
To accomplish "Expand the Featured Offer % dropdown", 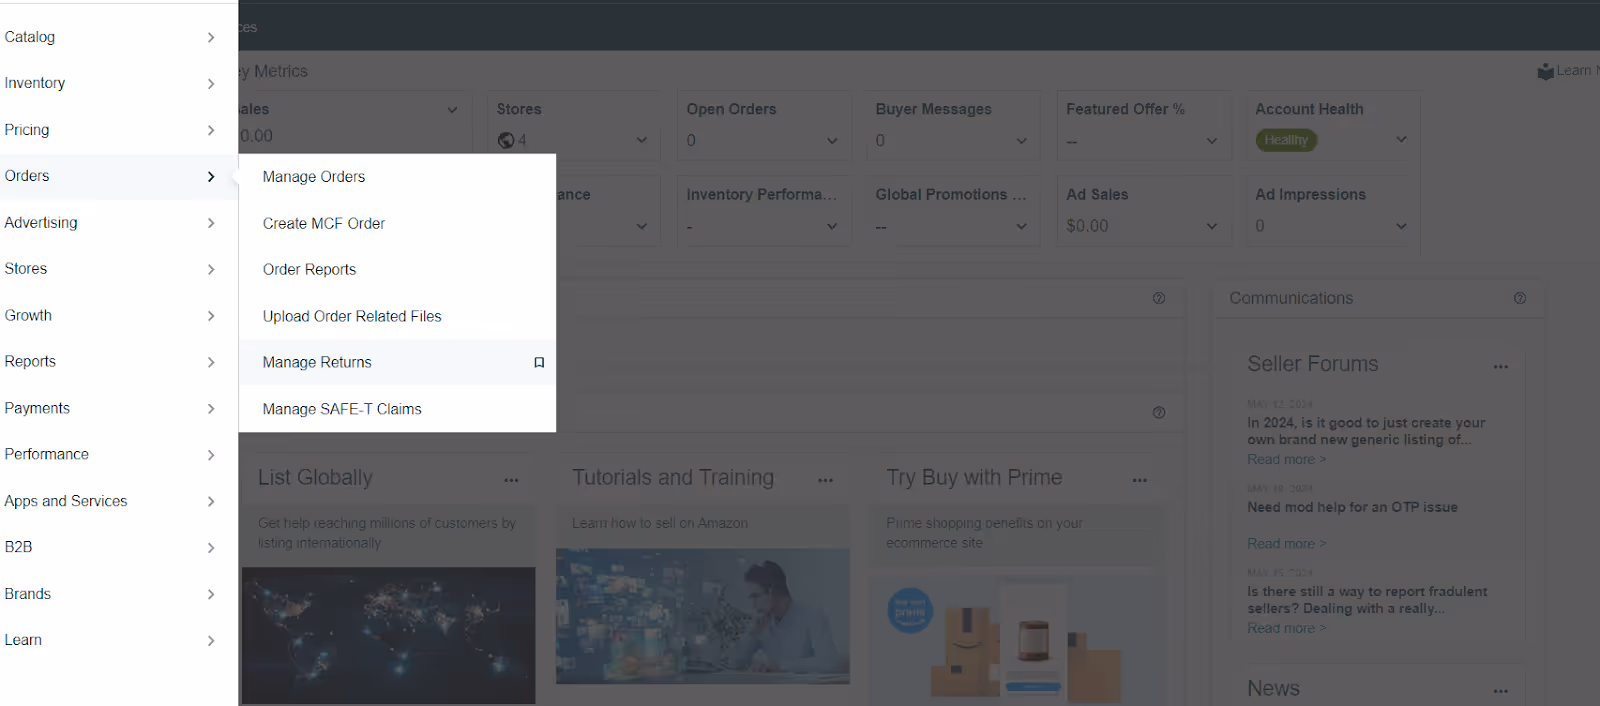I will click(1212, 141).
